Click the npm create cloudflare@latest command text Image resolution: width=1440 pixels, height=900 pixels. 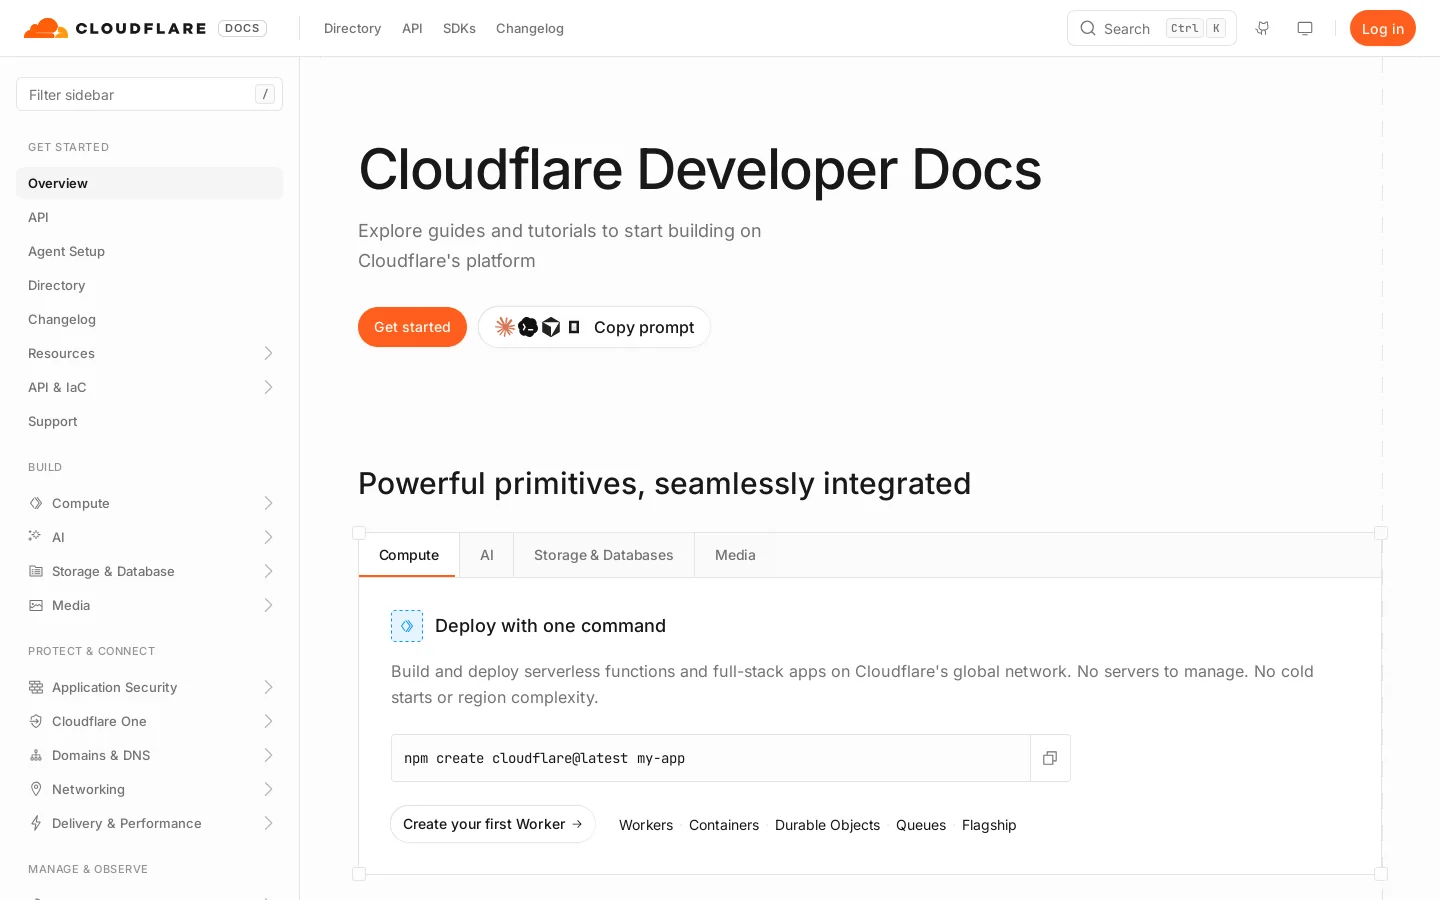click(544, 758)
